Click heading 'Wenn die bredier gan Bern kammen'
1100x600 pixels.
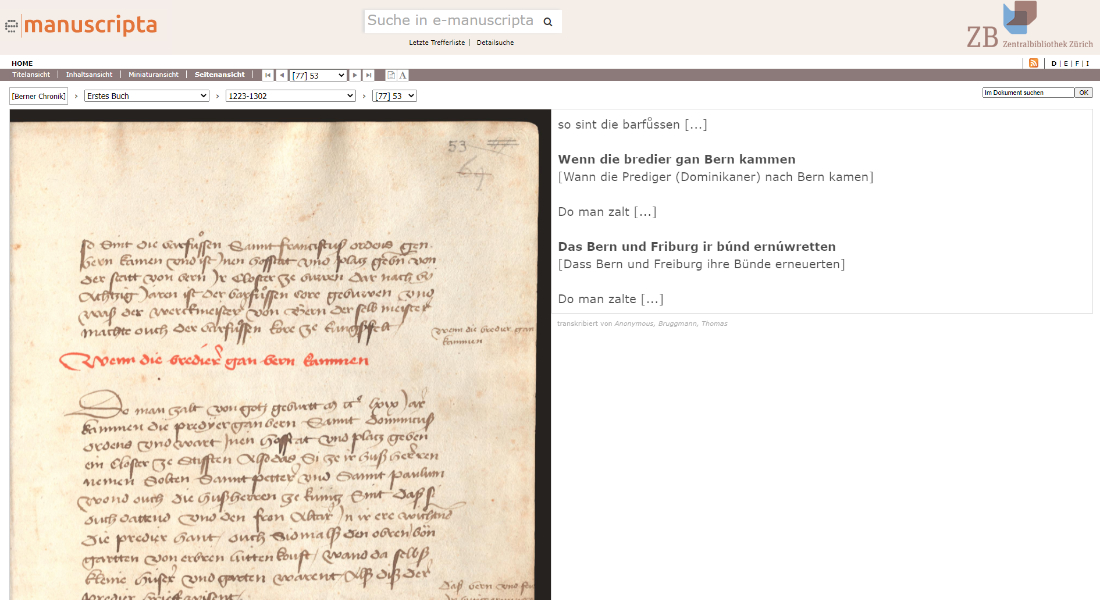coord(676,159)
